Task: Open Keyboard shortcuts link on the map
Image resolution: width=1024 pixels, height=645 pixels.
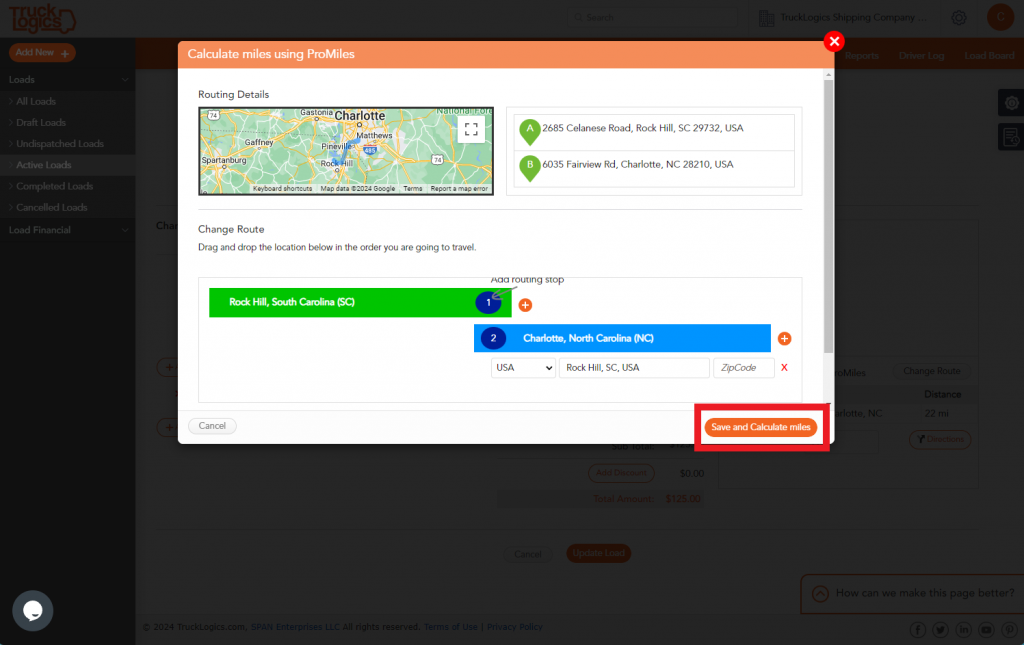Action: pyautogui.click(x=282, y=189)
